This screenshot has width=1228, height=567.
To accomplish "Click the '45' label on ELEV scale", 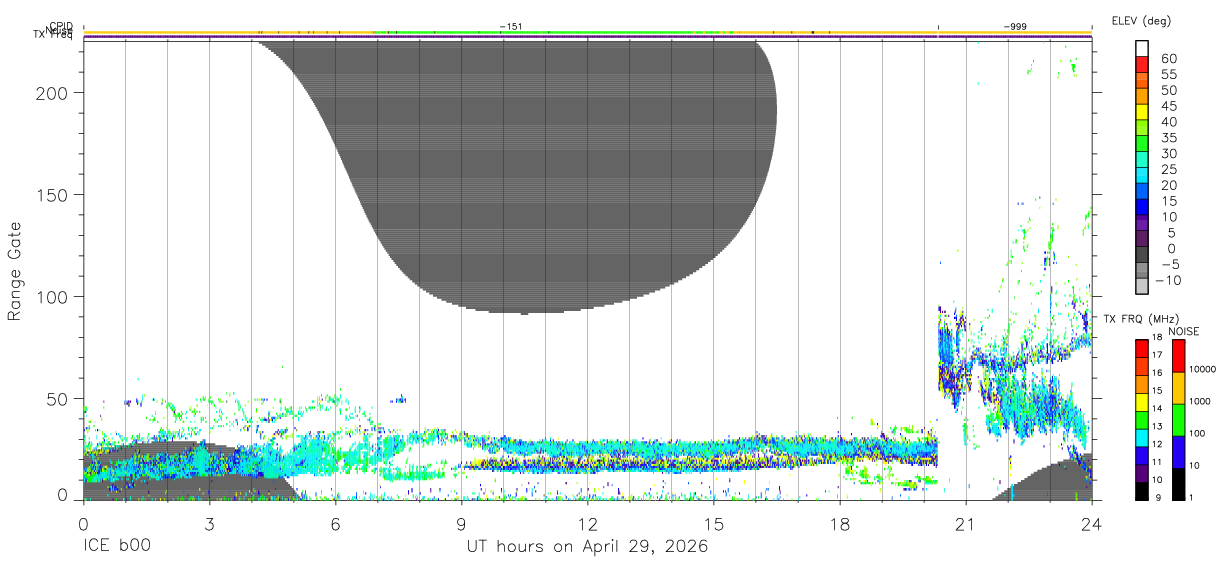I will (1171, 106).
